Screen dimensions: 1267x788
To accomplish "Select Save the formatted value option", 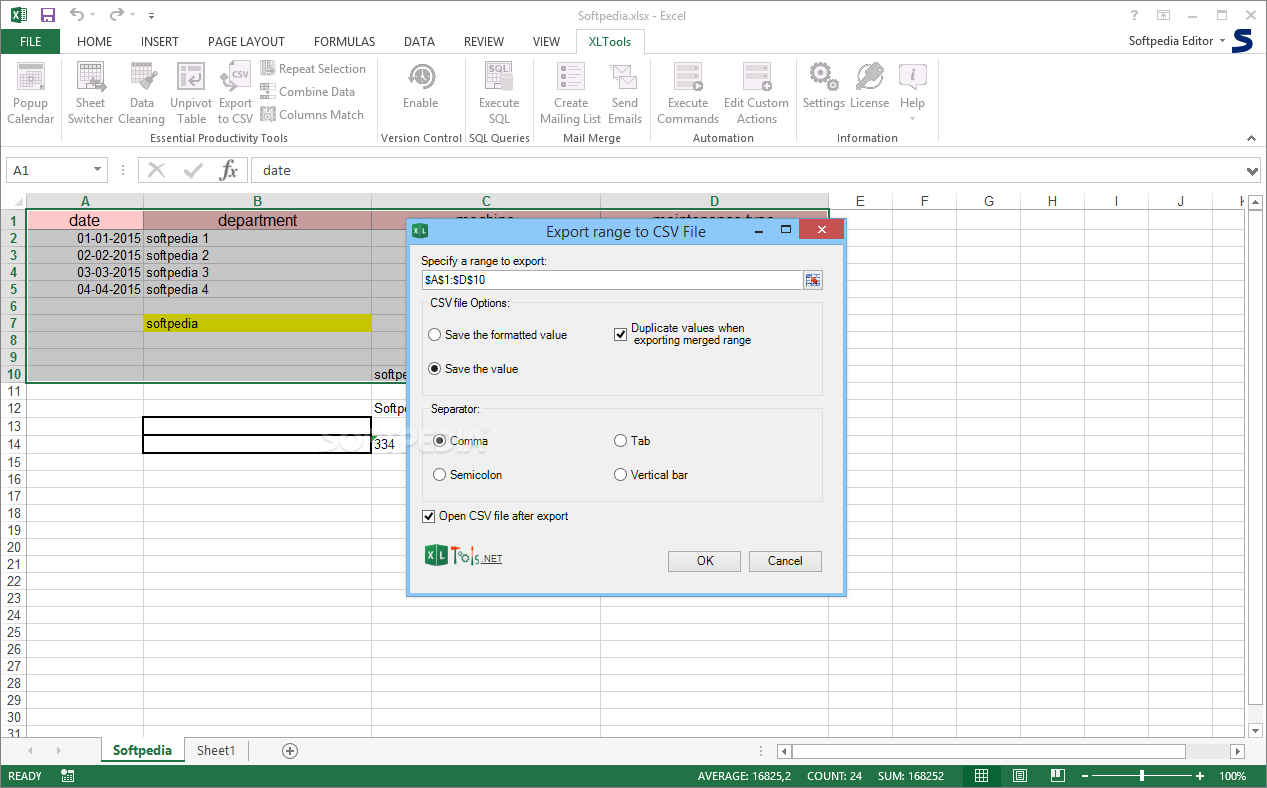I will point(497,335).
